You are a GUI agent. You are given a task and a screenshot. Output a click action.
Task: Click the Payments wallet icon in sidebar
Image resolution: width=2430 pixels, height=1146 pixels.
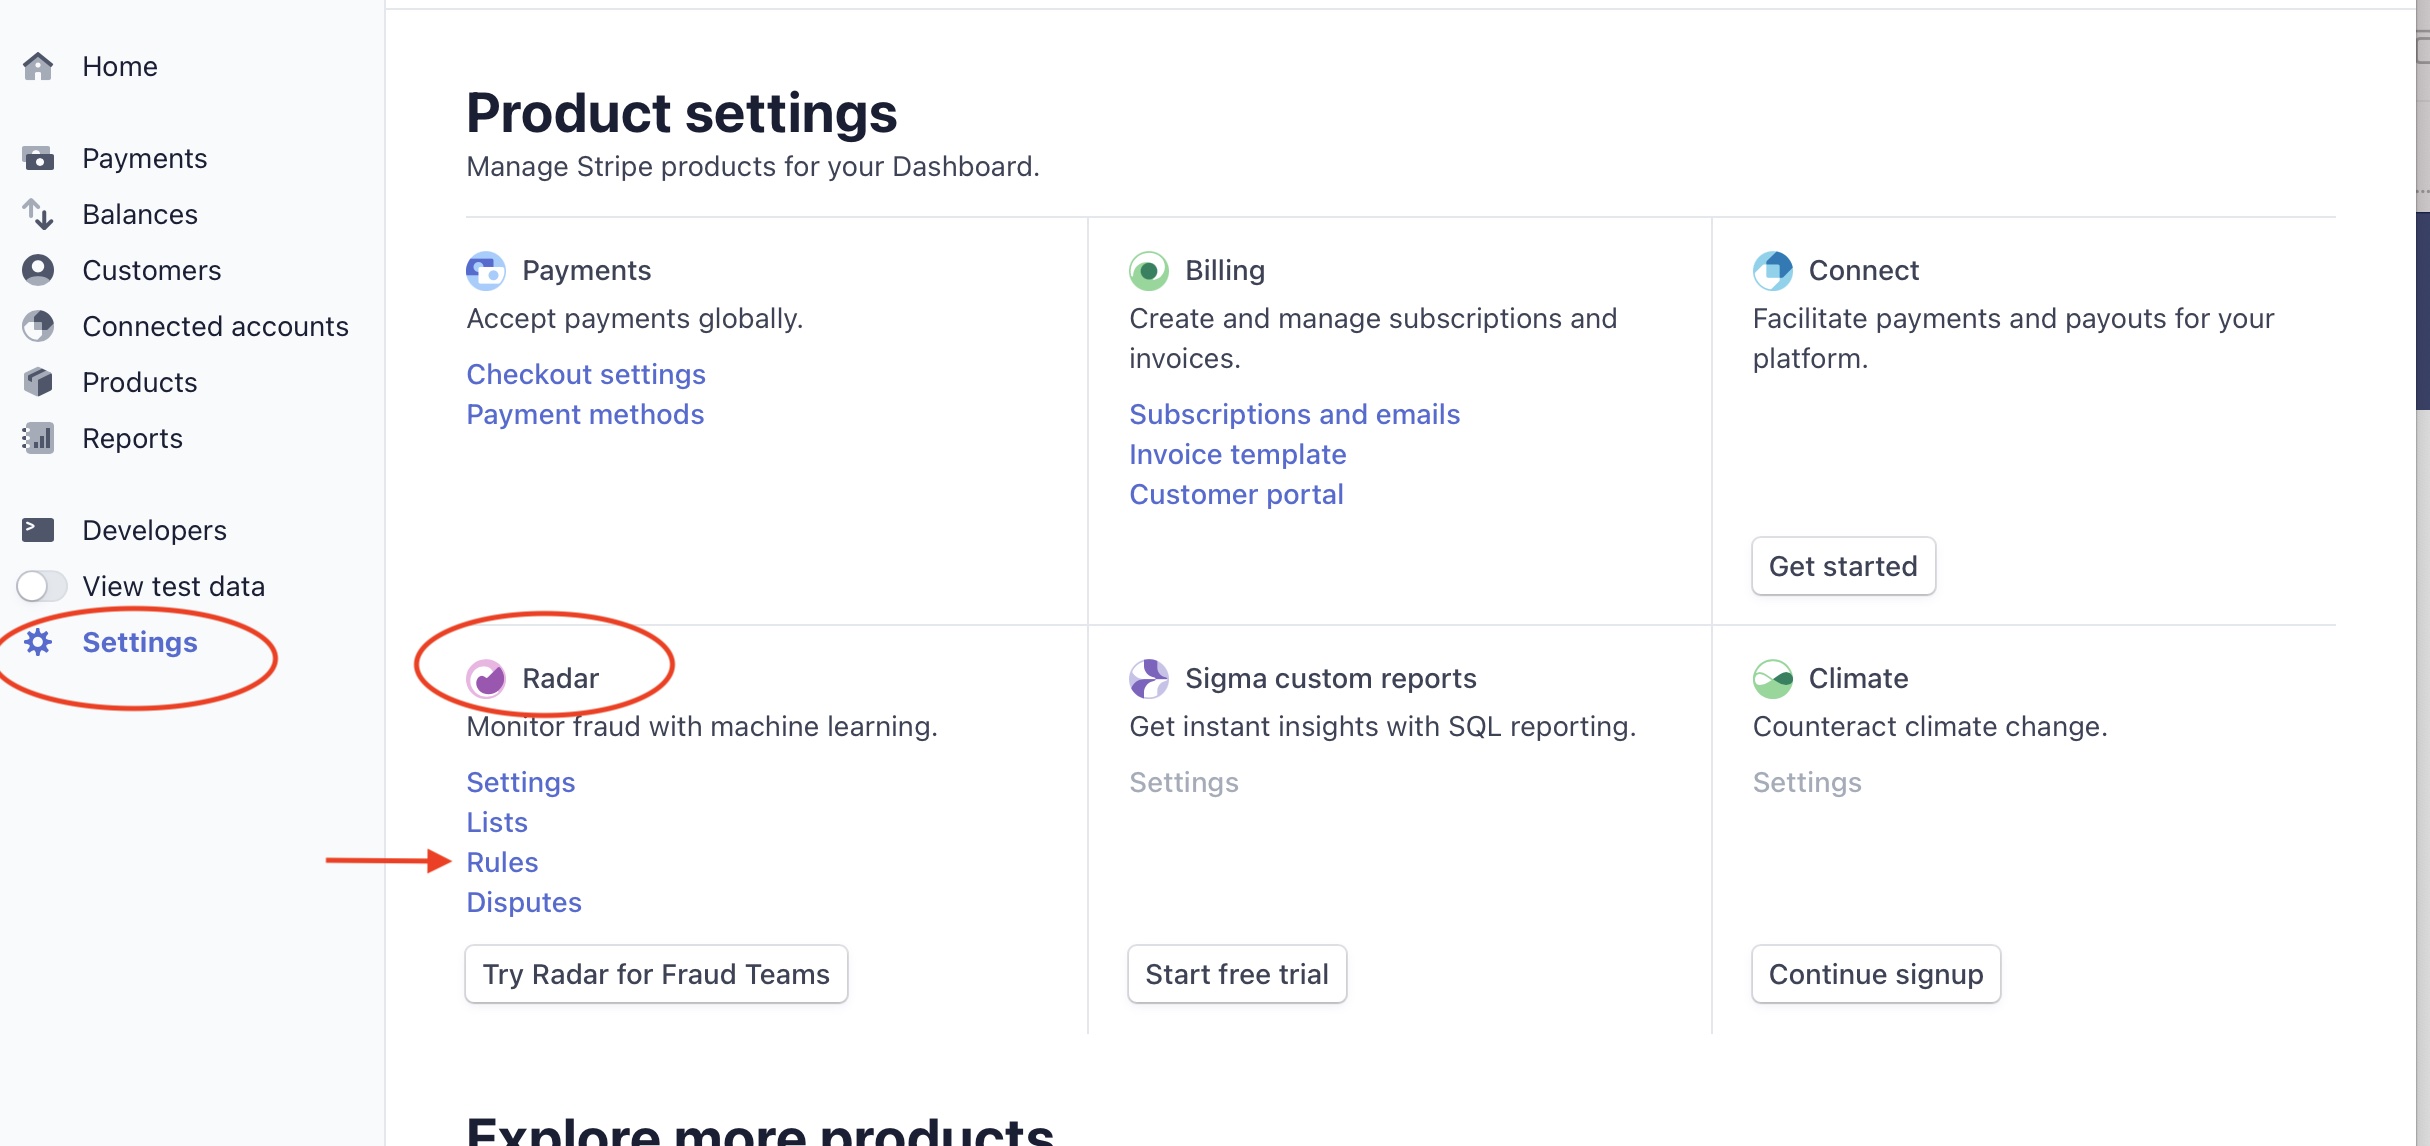click(x=38, y=158)
